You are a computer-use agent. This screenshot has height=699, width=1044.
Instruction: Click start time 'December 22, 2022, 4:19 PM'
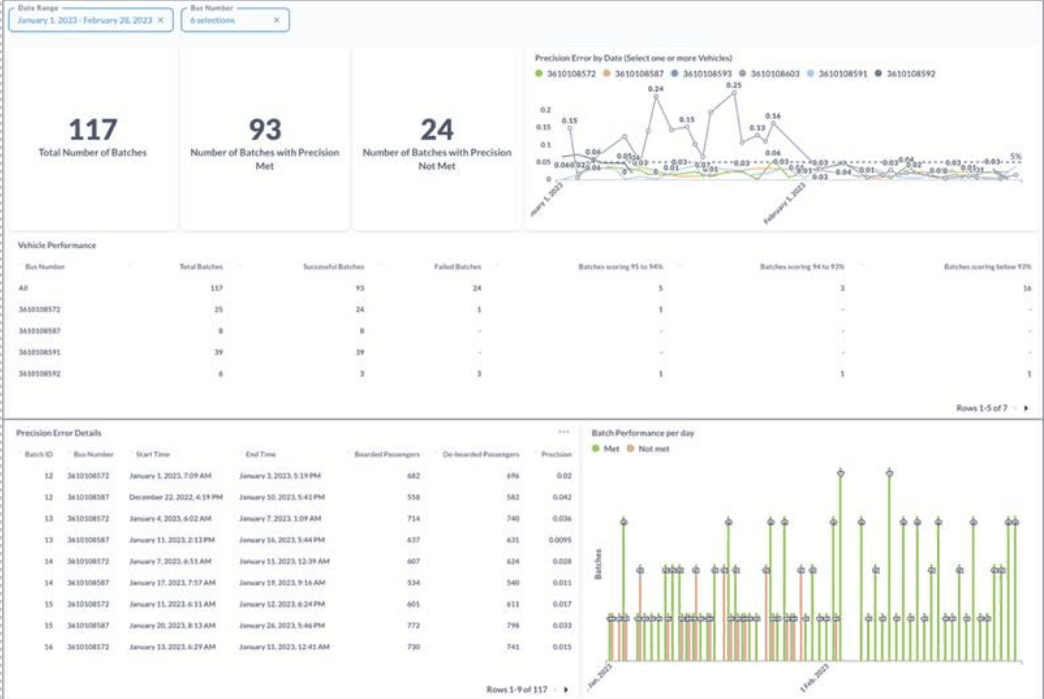tap(176, 497)
